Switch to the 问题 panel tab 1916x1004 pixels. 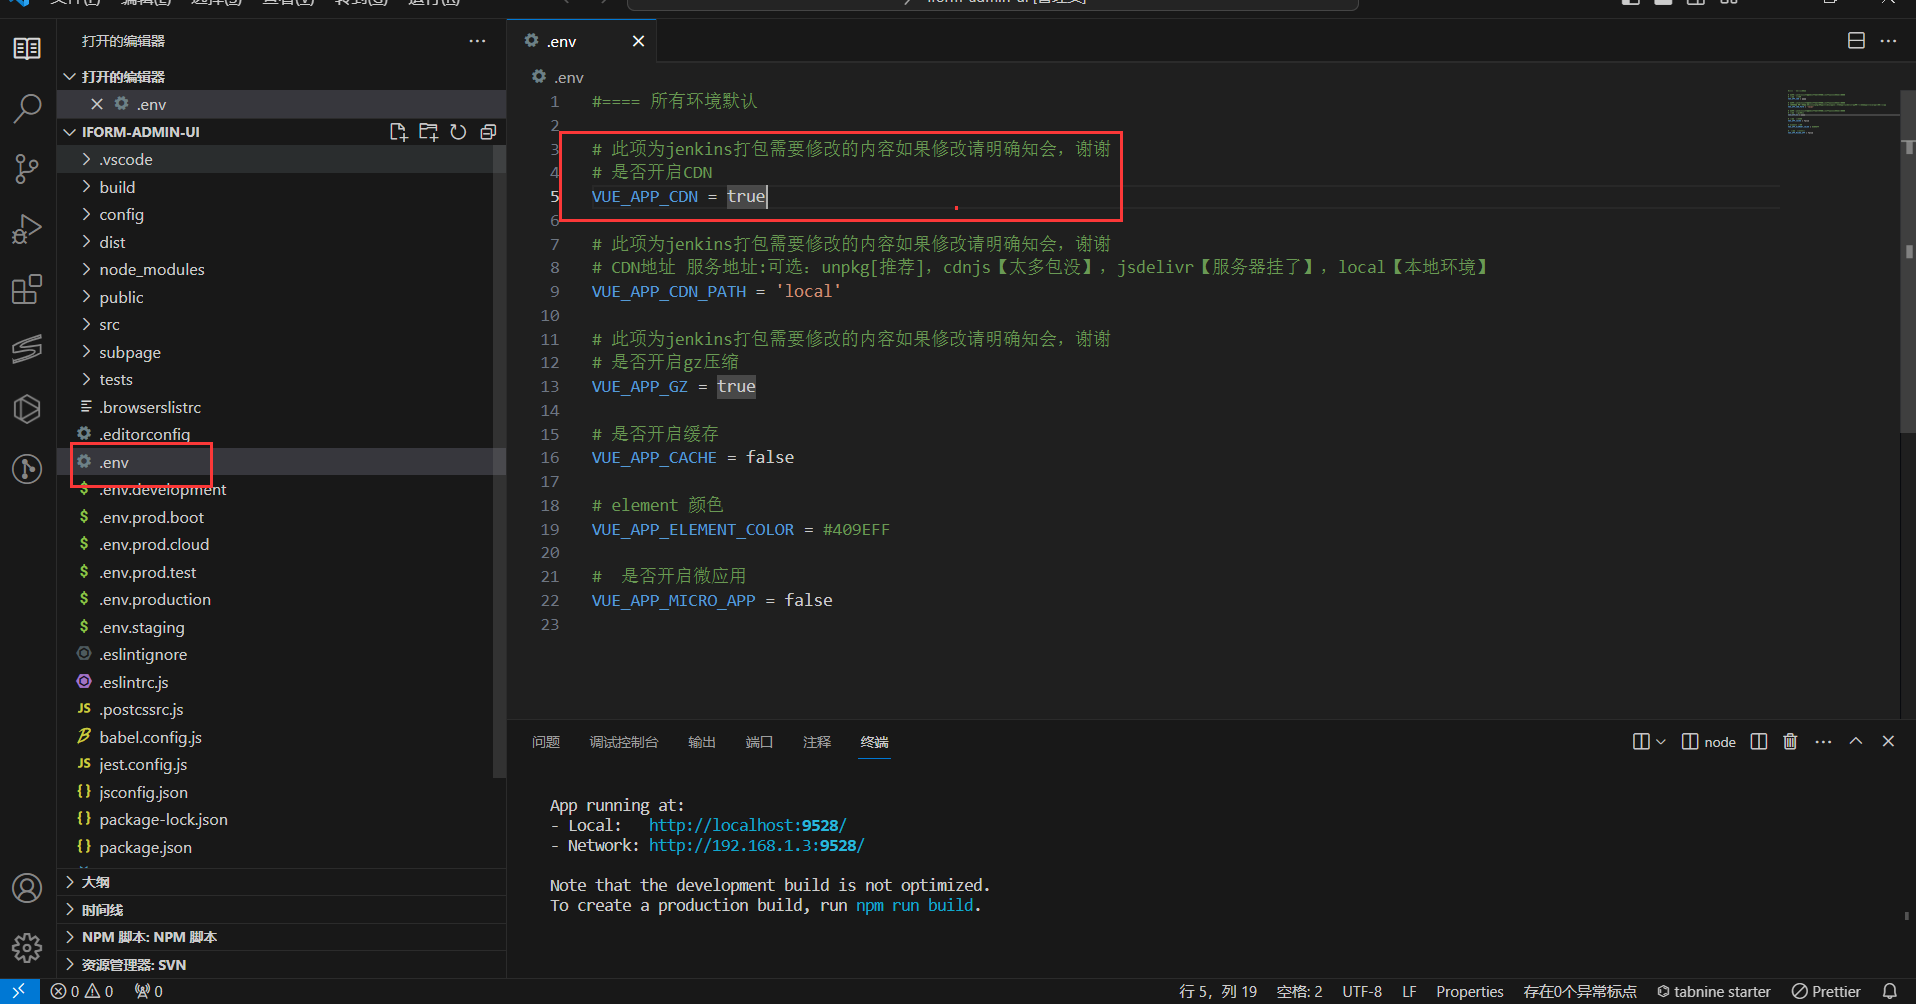coord(546,742)
